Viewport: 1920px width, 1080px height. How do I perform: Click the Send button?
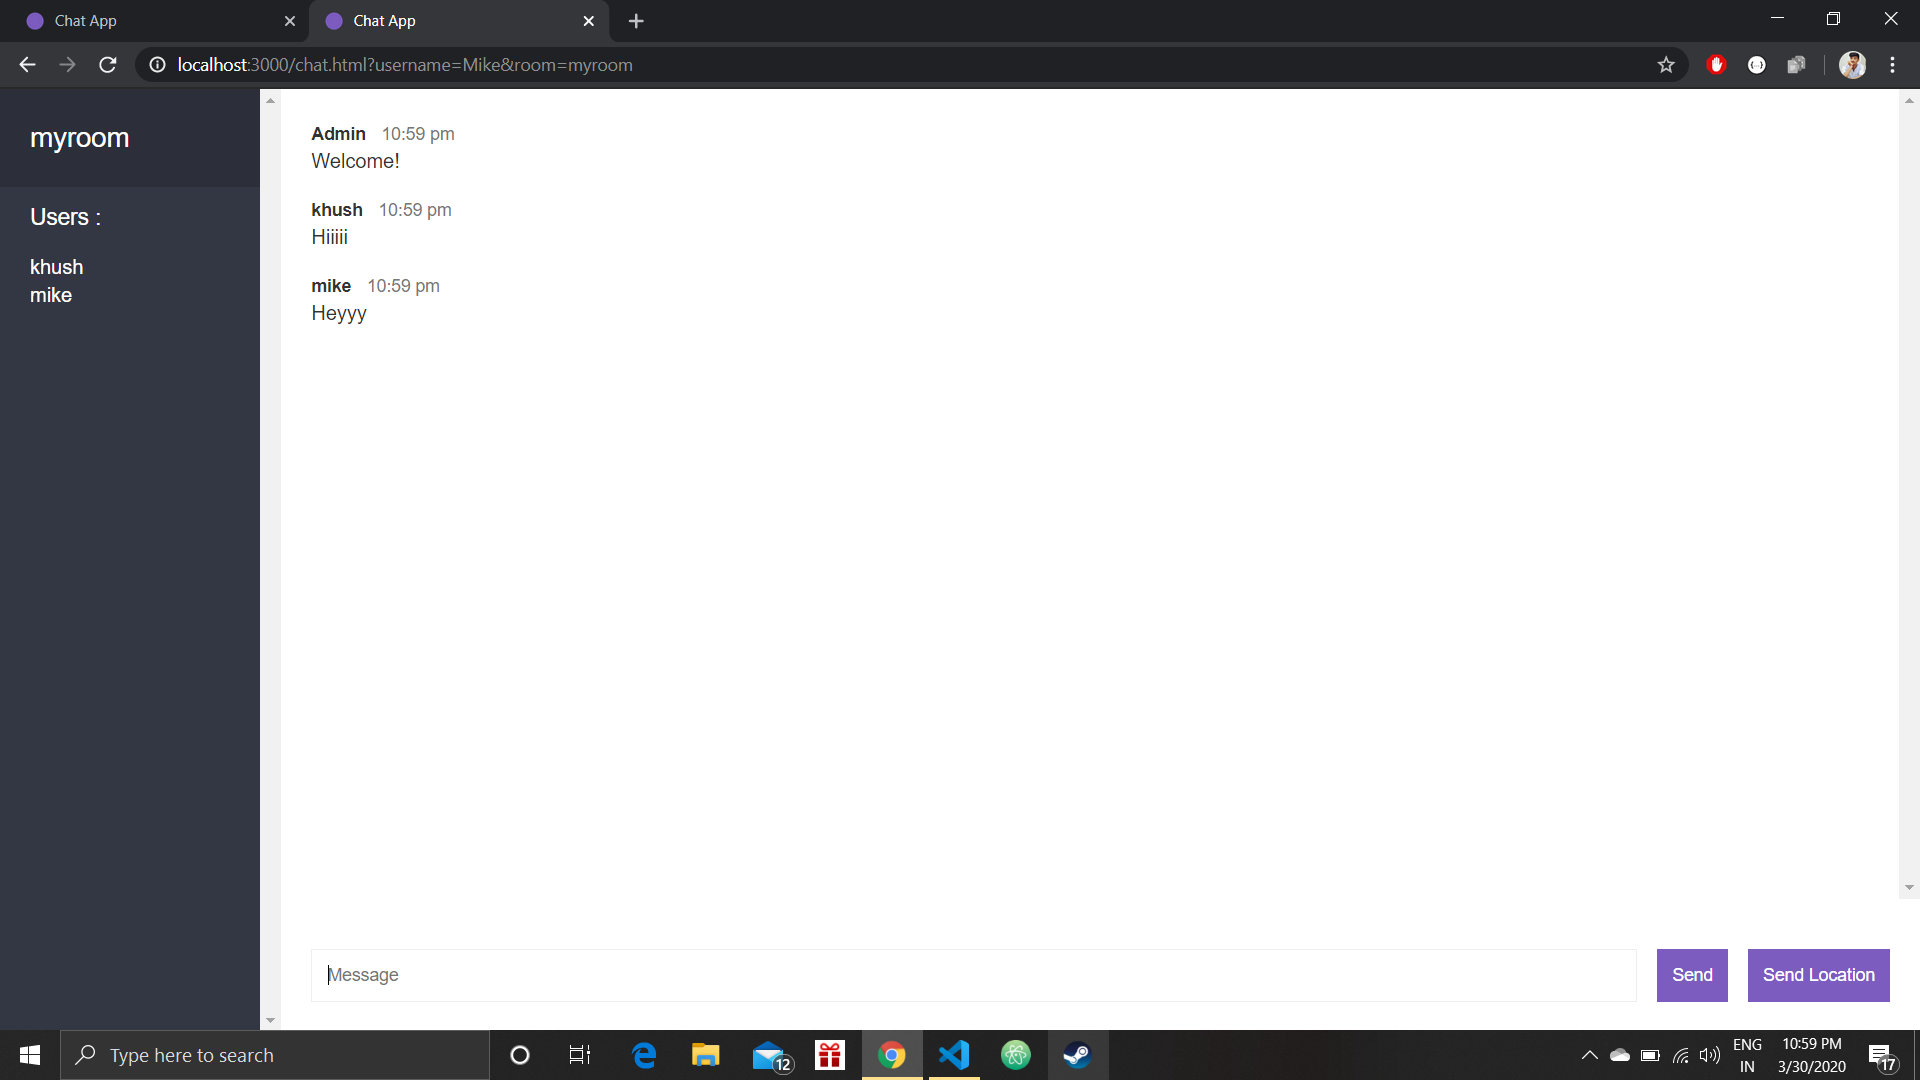click(x=1691, y=975)
